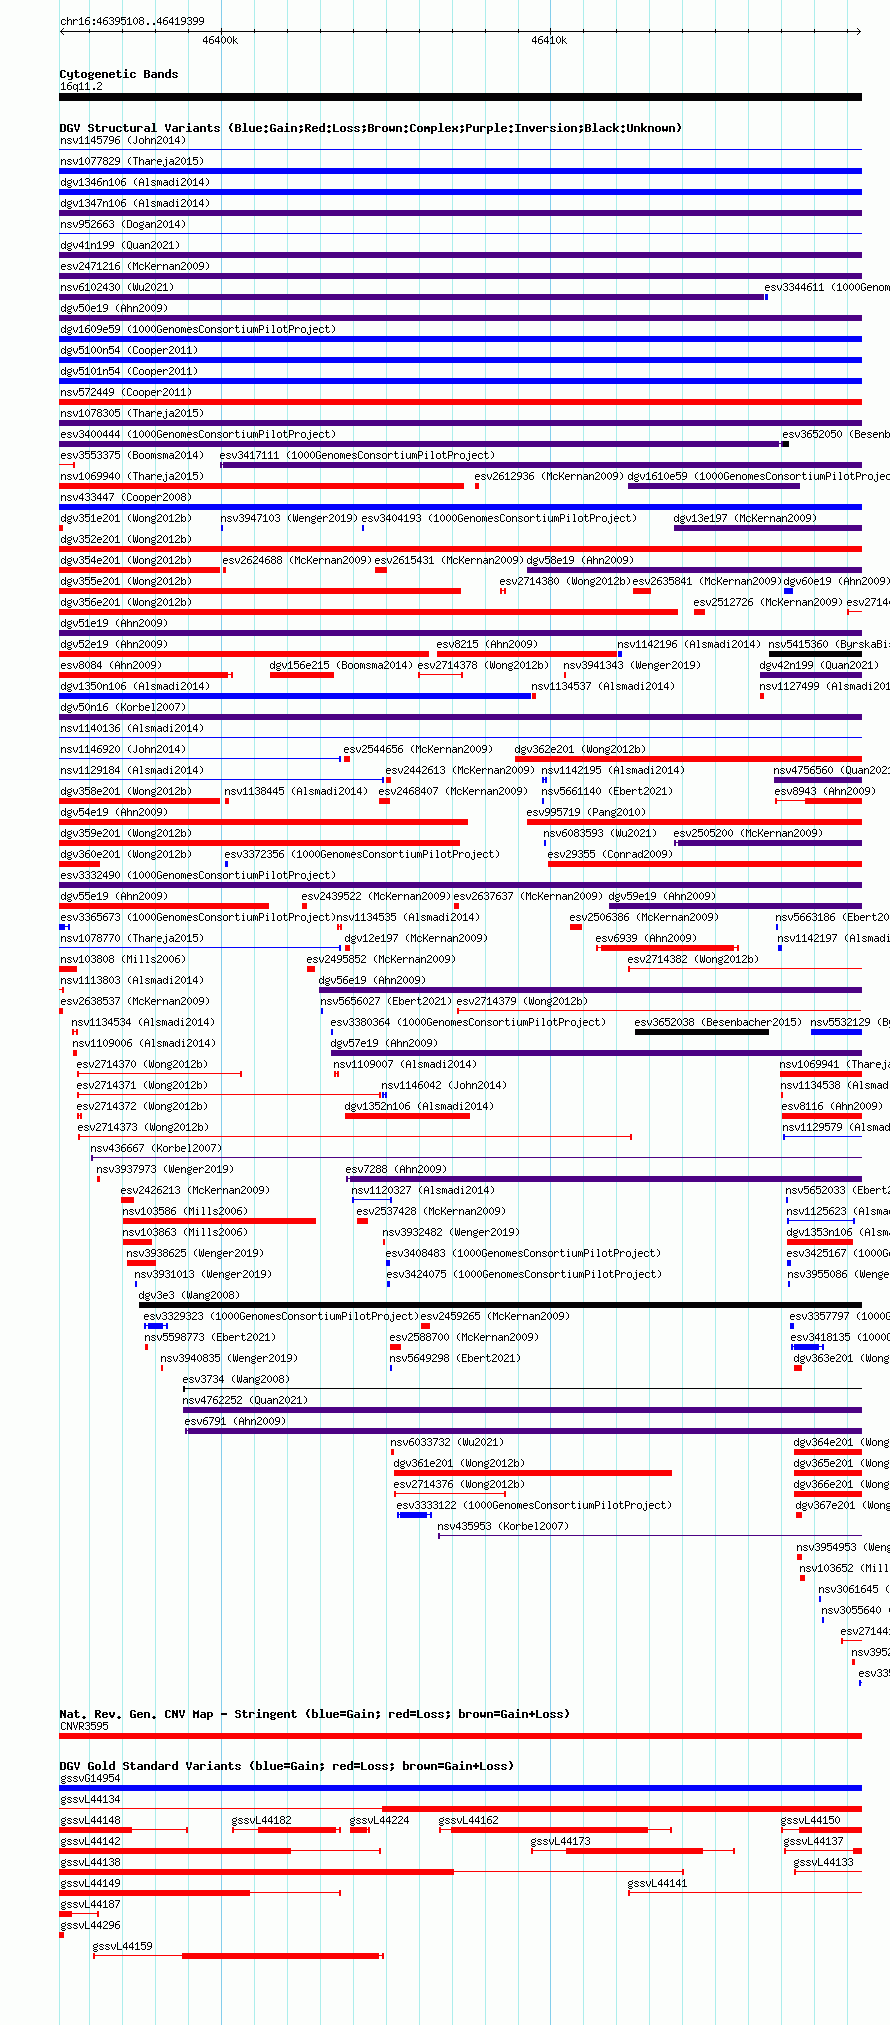
Task: Click esv2471216 (McKernan2009) label
Action: click(134, 266)
